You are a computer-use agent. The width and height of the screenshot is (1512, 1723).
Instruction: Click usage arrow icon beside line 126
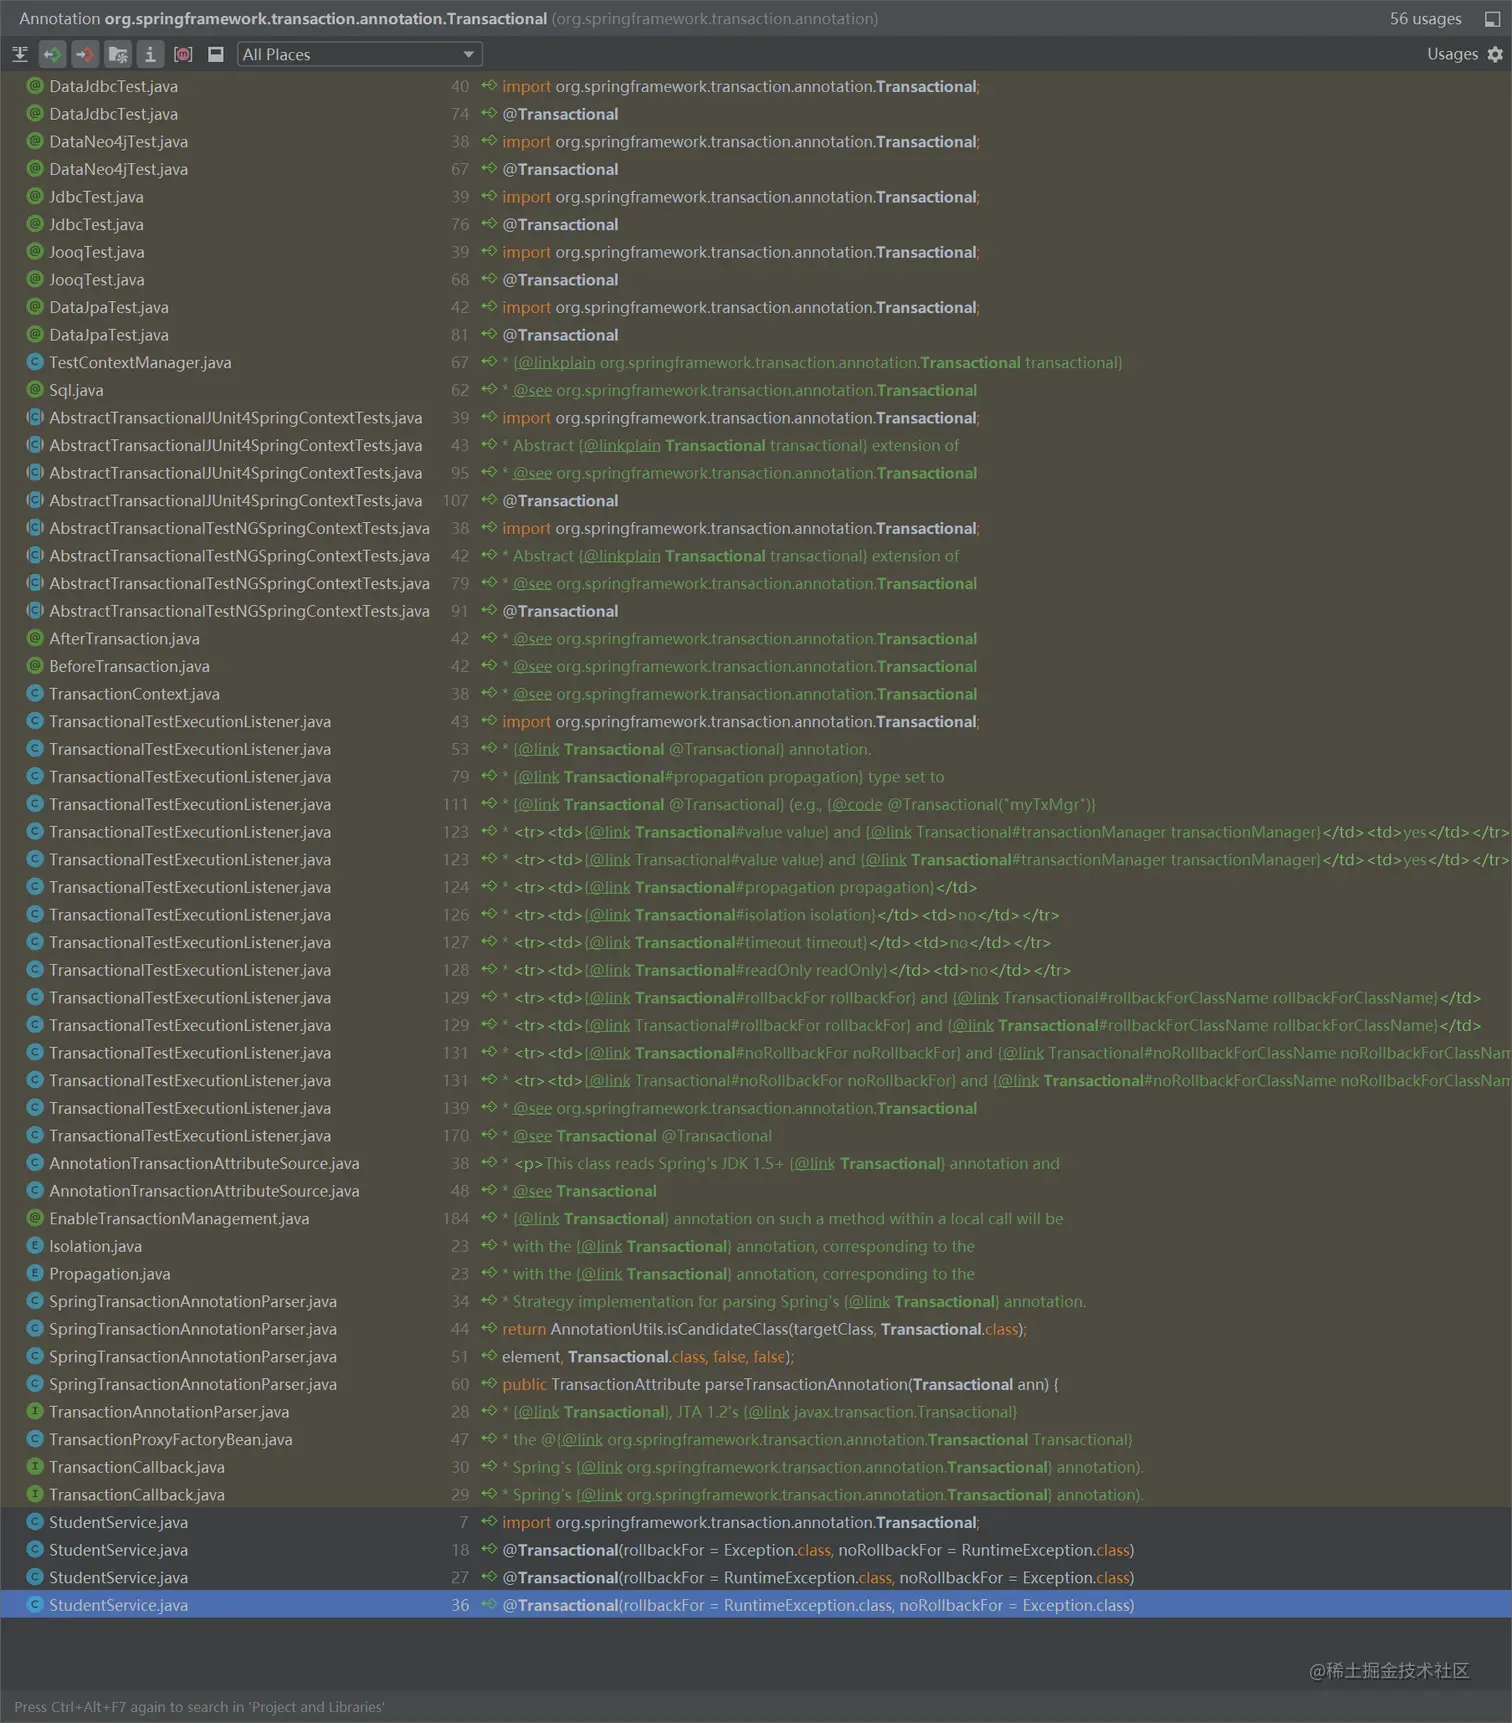pyautogui.click(x=489, y=914)
